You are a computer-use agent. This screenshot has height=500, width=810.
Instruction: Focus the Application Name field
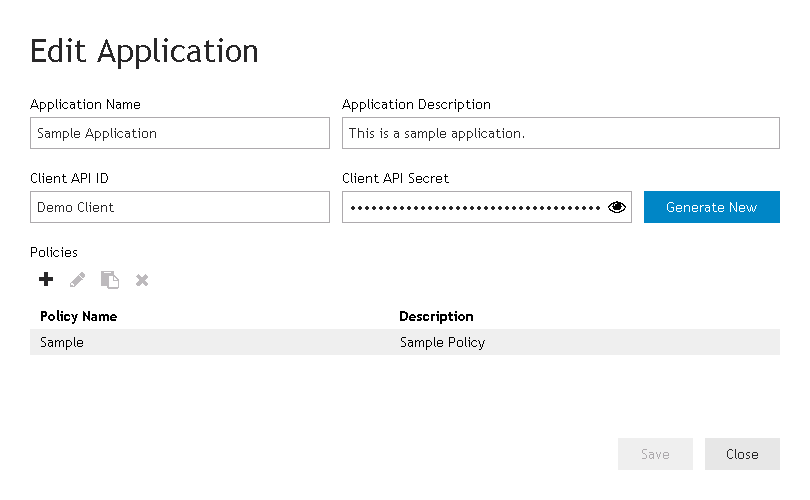[x=180, y=133]
